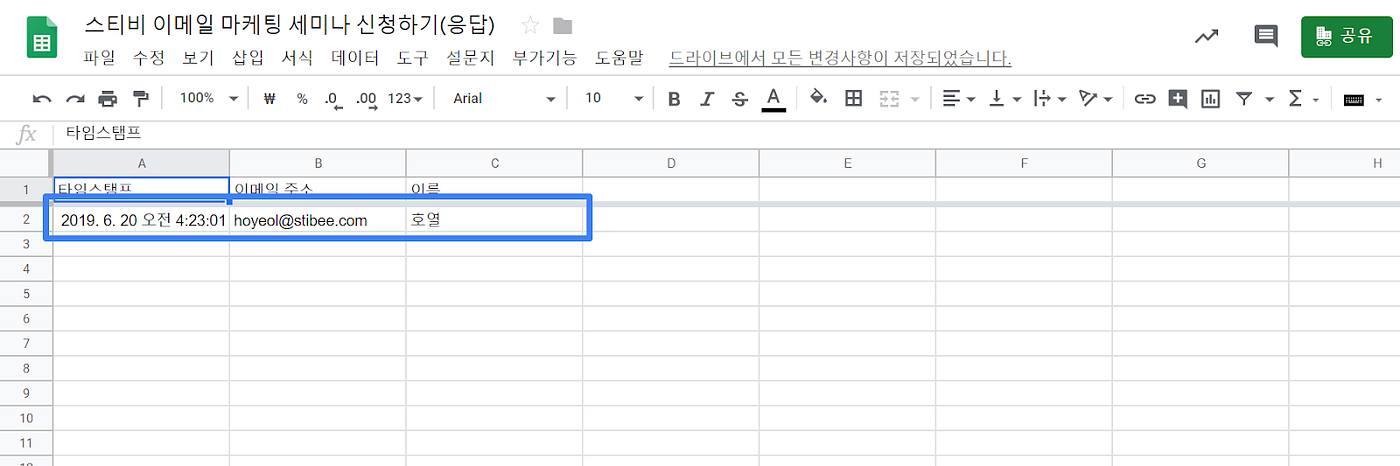Select column A header
This screenshot has width=1400, height=466.
tap(141, 163)
